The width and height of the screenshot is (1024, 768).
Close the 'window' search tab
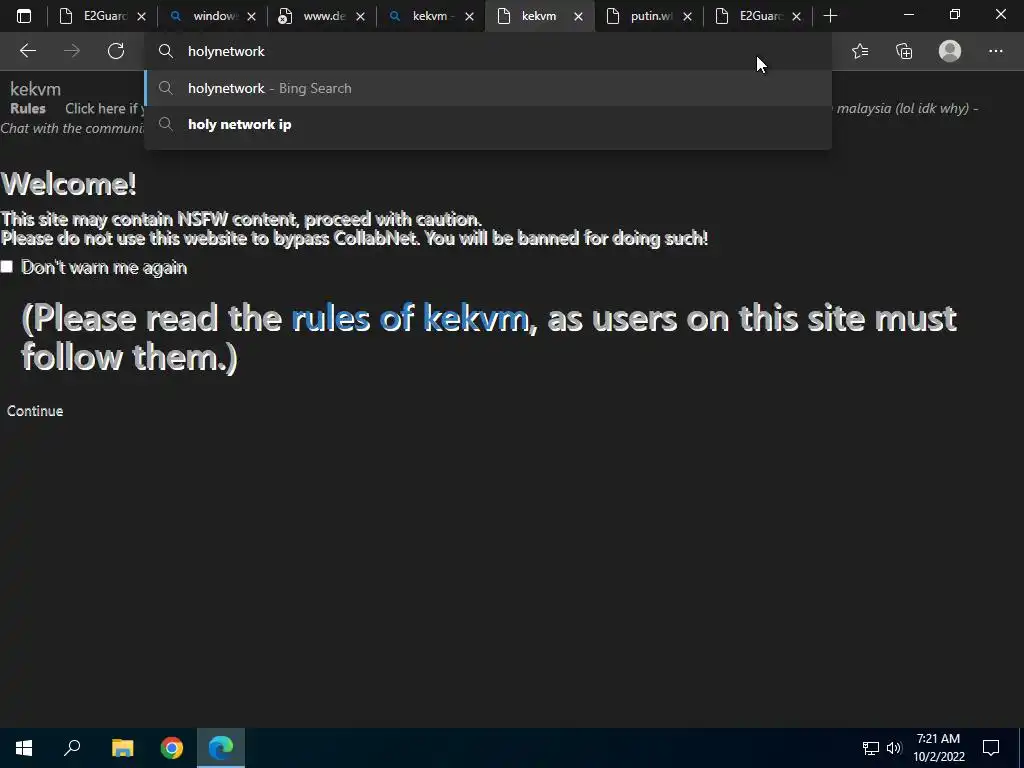point(251,17)
